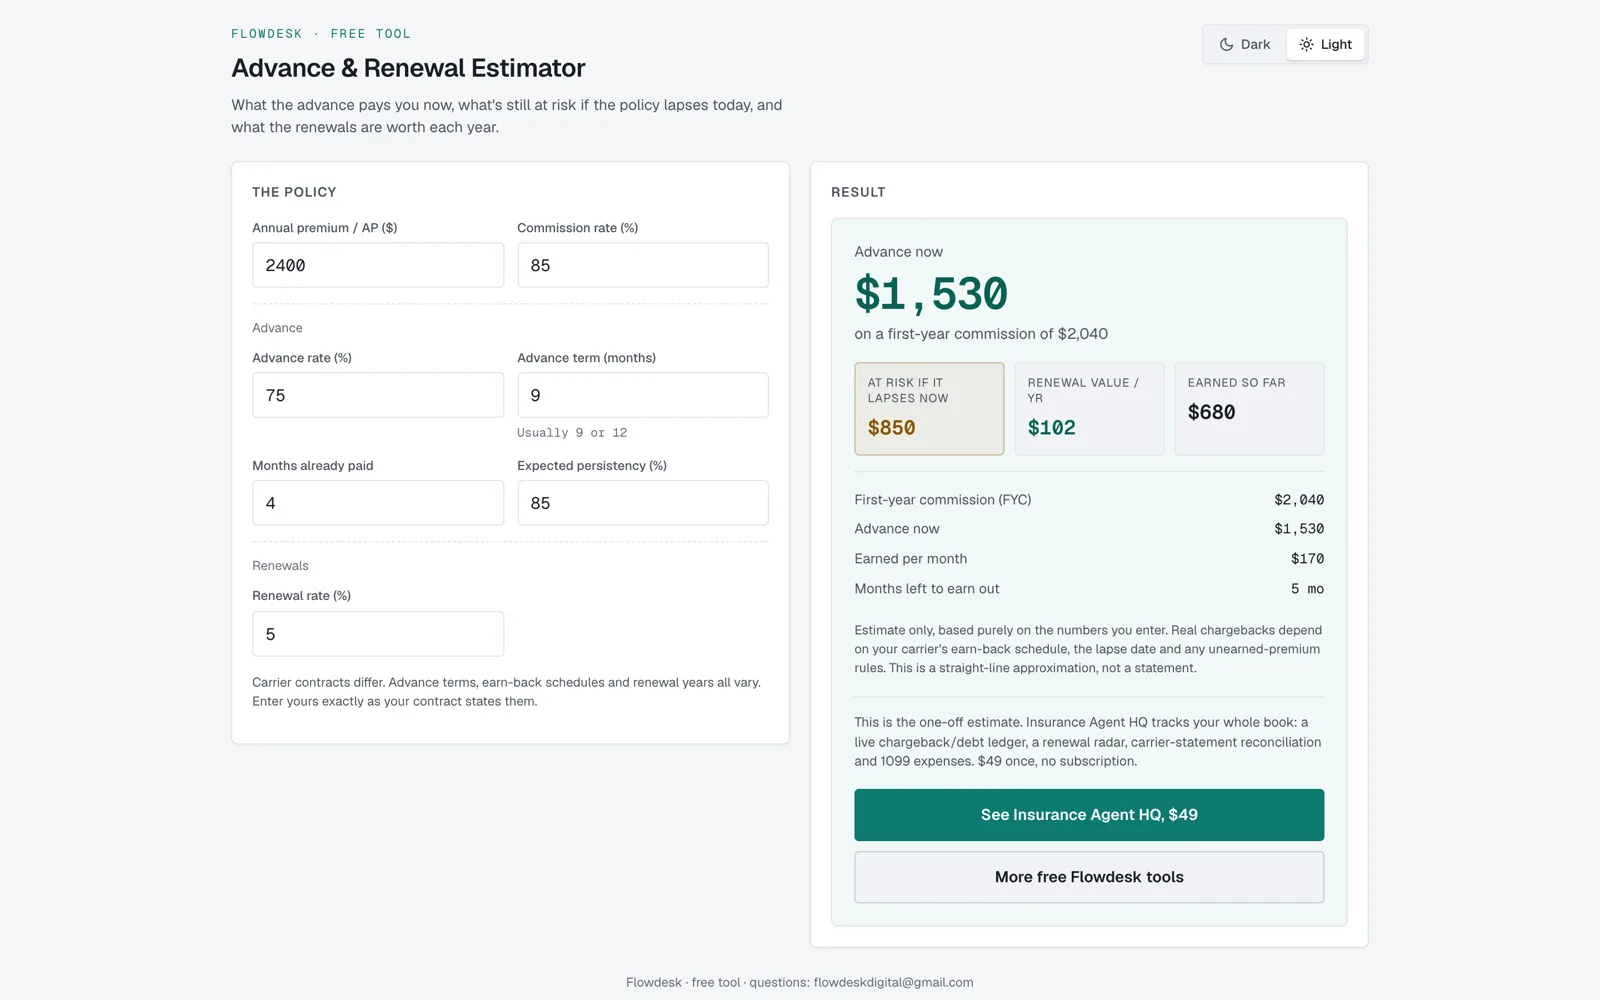Click the Renewals subsection label

[x=280, y=566]
